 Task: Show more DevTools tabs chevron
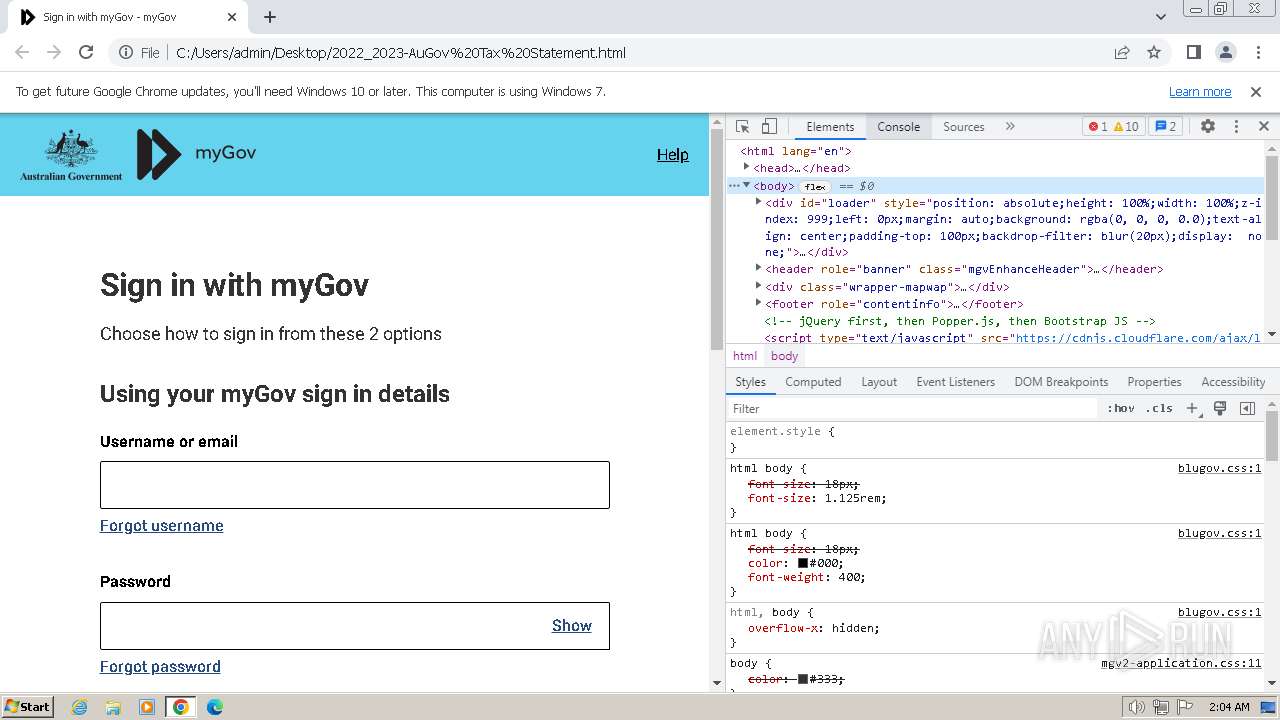pyautogui.click(x=1010, y=127)
